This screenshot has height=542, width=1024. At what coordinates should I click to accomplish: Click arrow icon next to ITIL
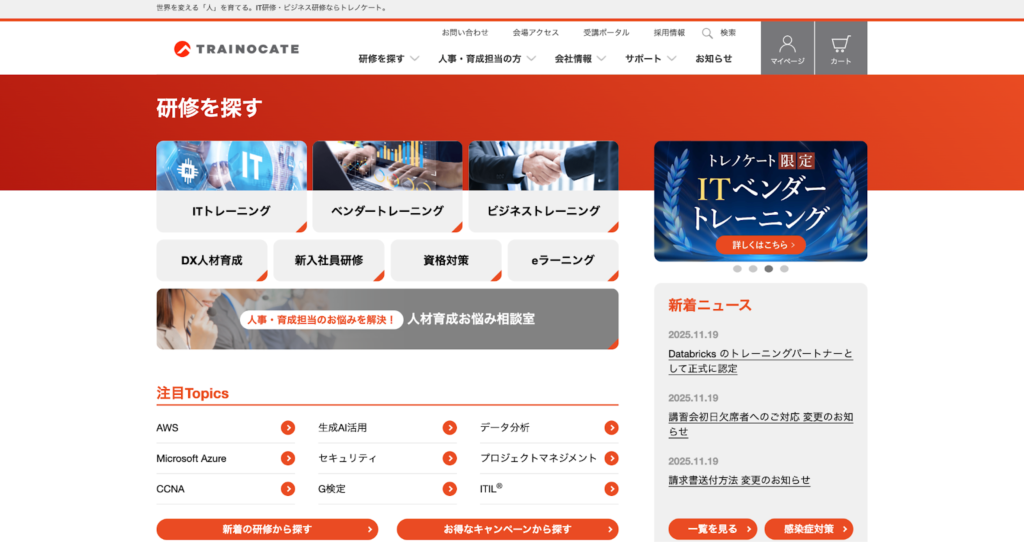[x=611, y=489]
